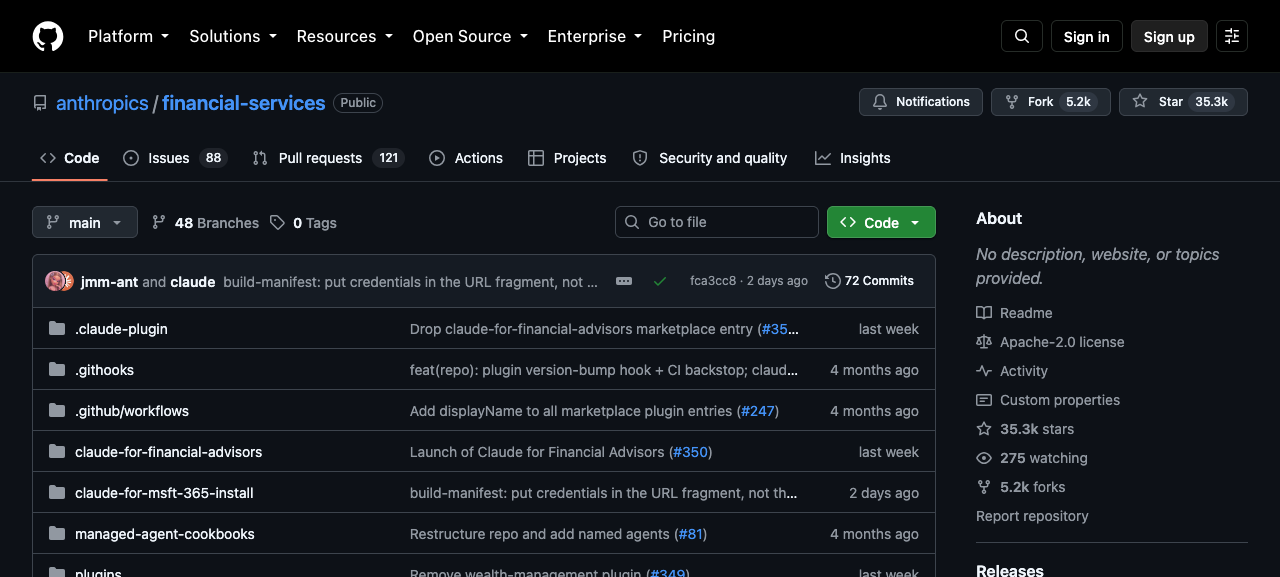Switch to the Insights tab
The image size is (1280, 577).
853,158
